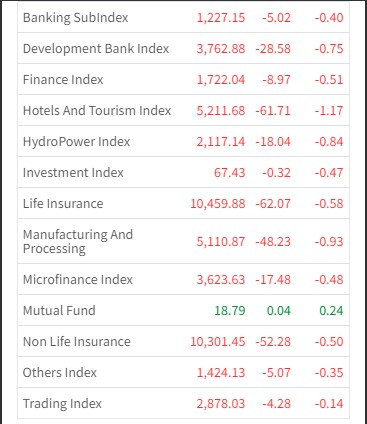This screenshot has height=424, width=367.
Task: Click the Microfinance Index name
Action: click(78, 280)
